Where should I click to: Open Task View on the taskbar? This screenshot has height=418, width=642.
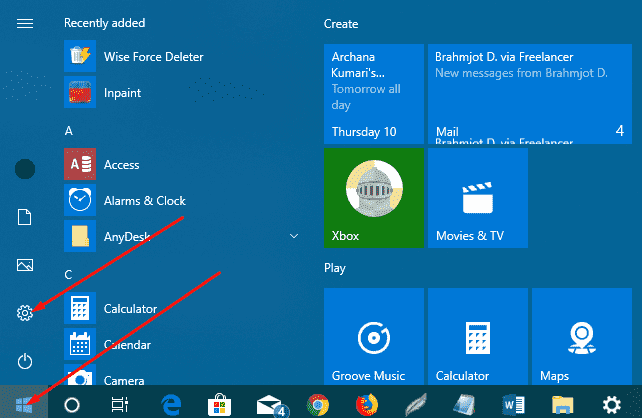tap(120, 405)
